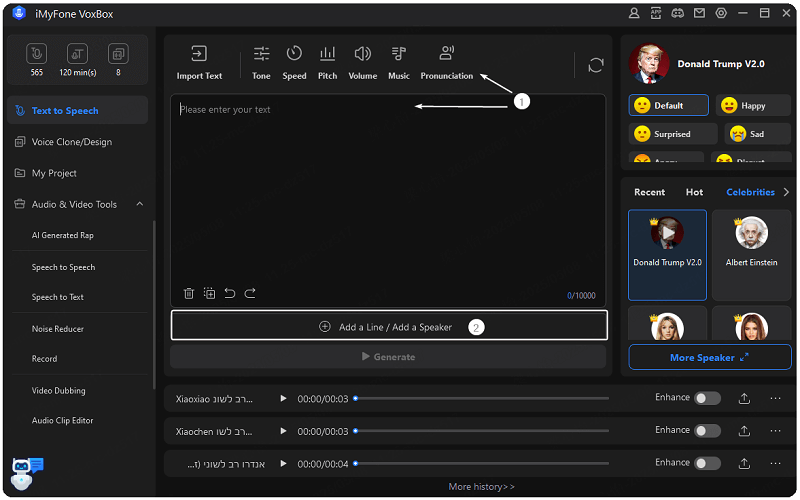
Task: Play the third history audio clip
Action: pos(283,464)
